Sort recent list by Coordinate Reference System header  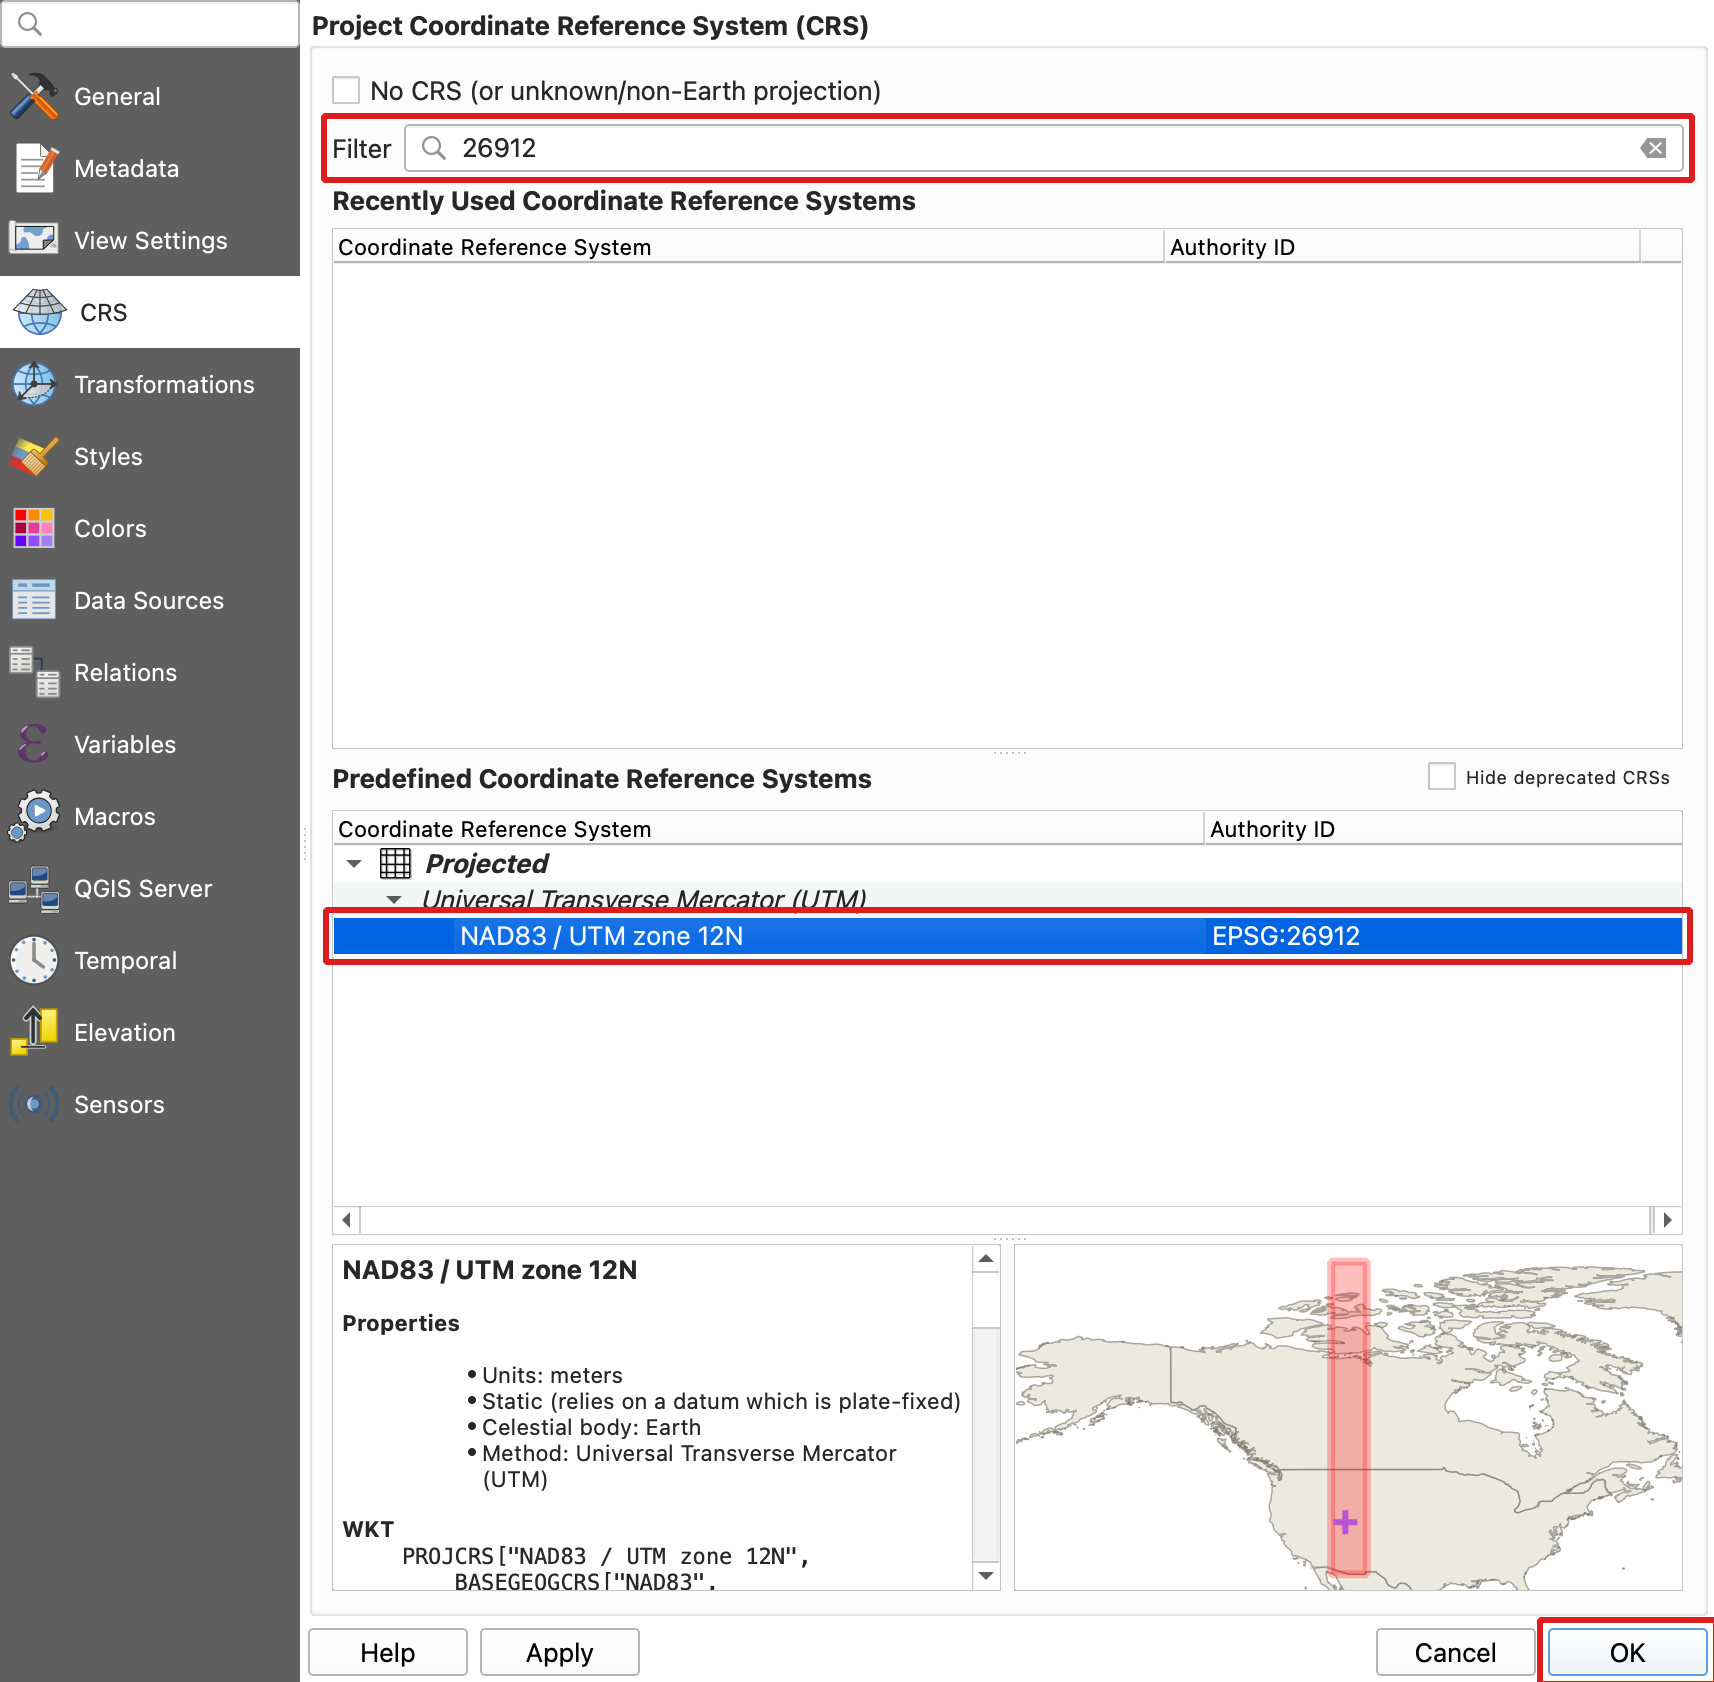[748, 247]
